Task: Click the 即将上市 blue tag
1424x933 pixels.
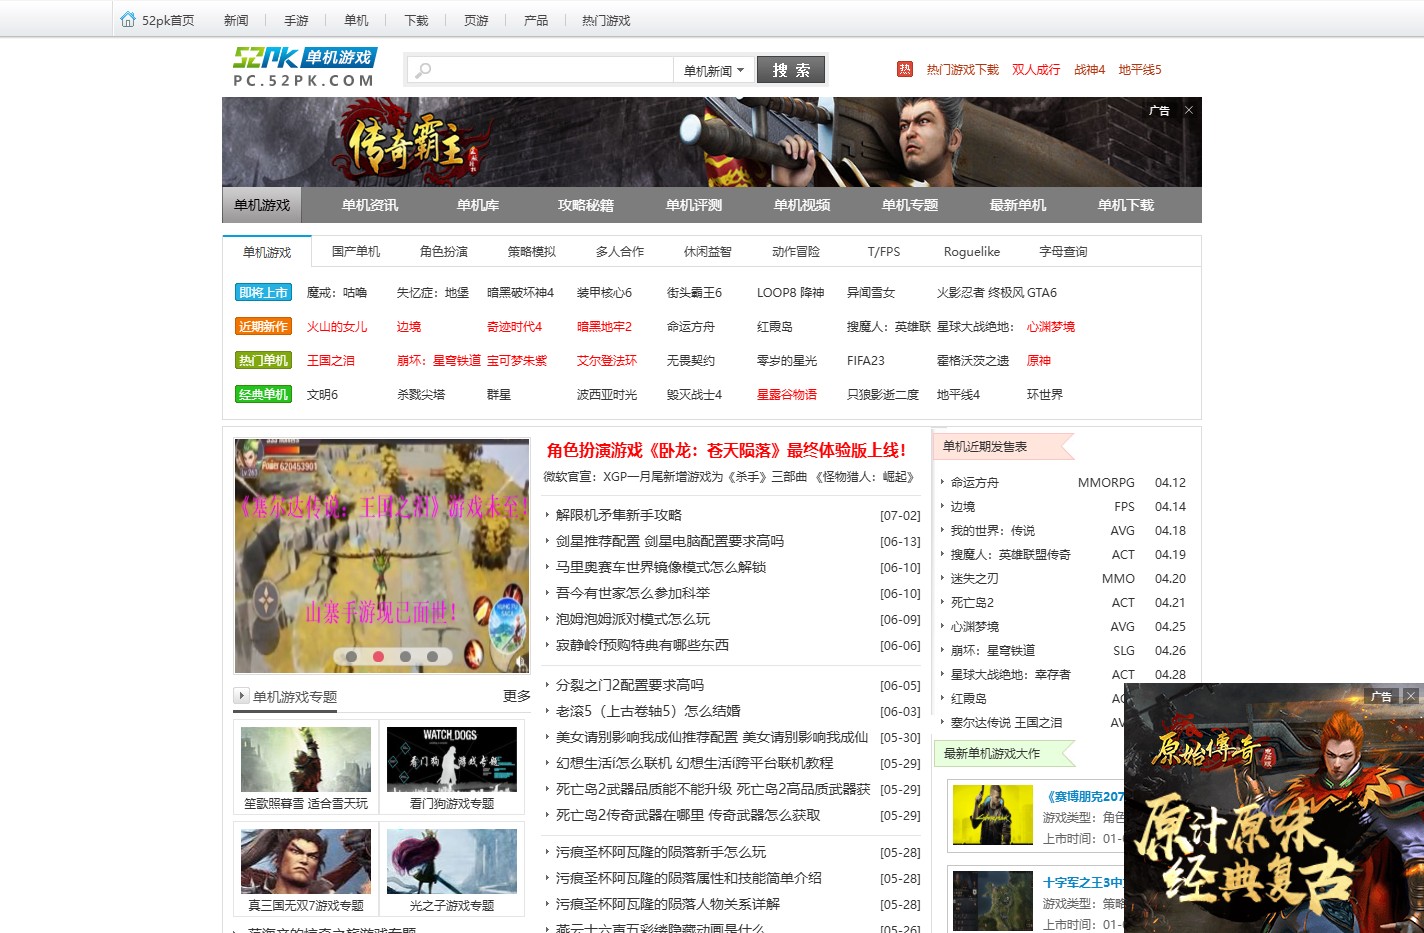Action: point(264,293)
